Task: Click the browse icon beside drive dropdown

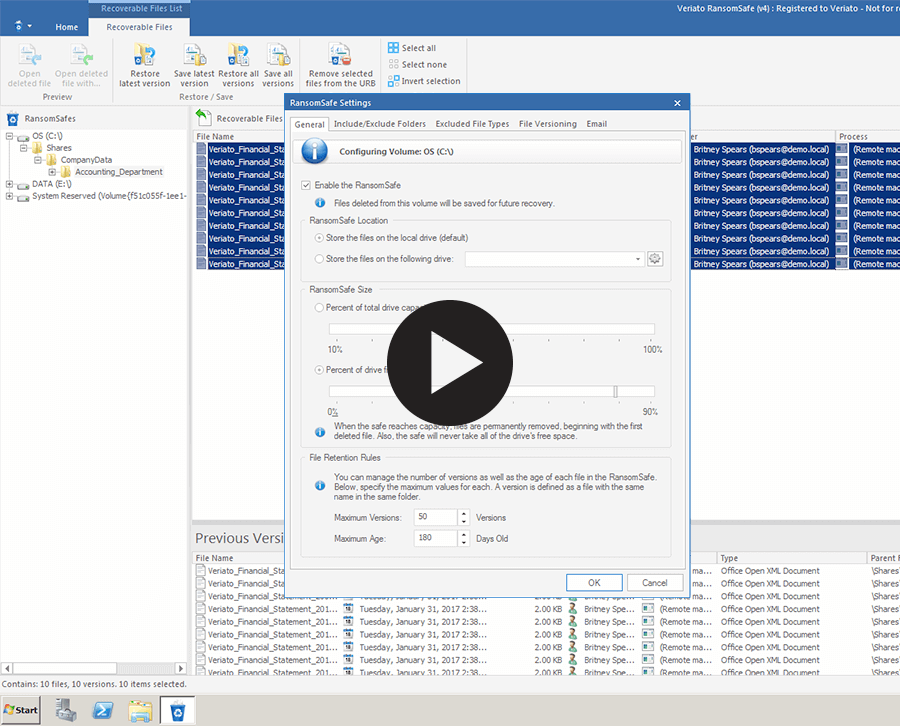Action: pos(655,259)
